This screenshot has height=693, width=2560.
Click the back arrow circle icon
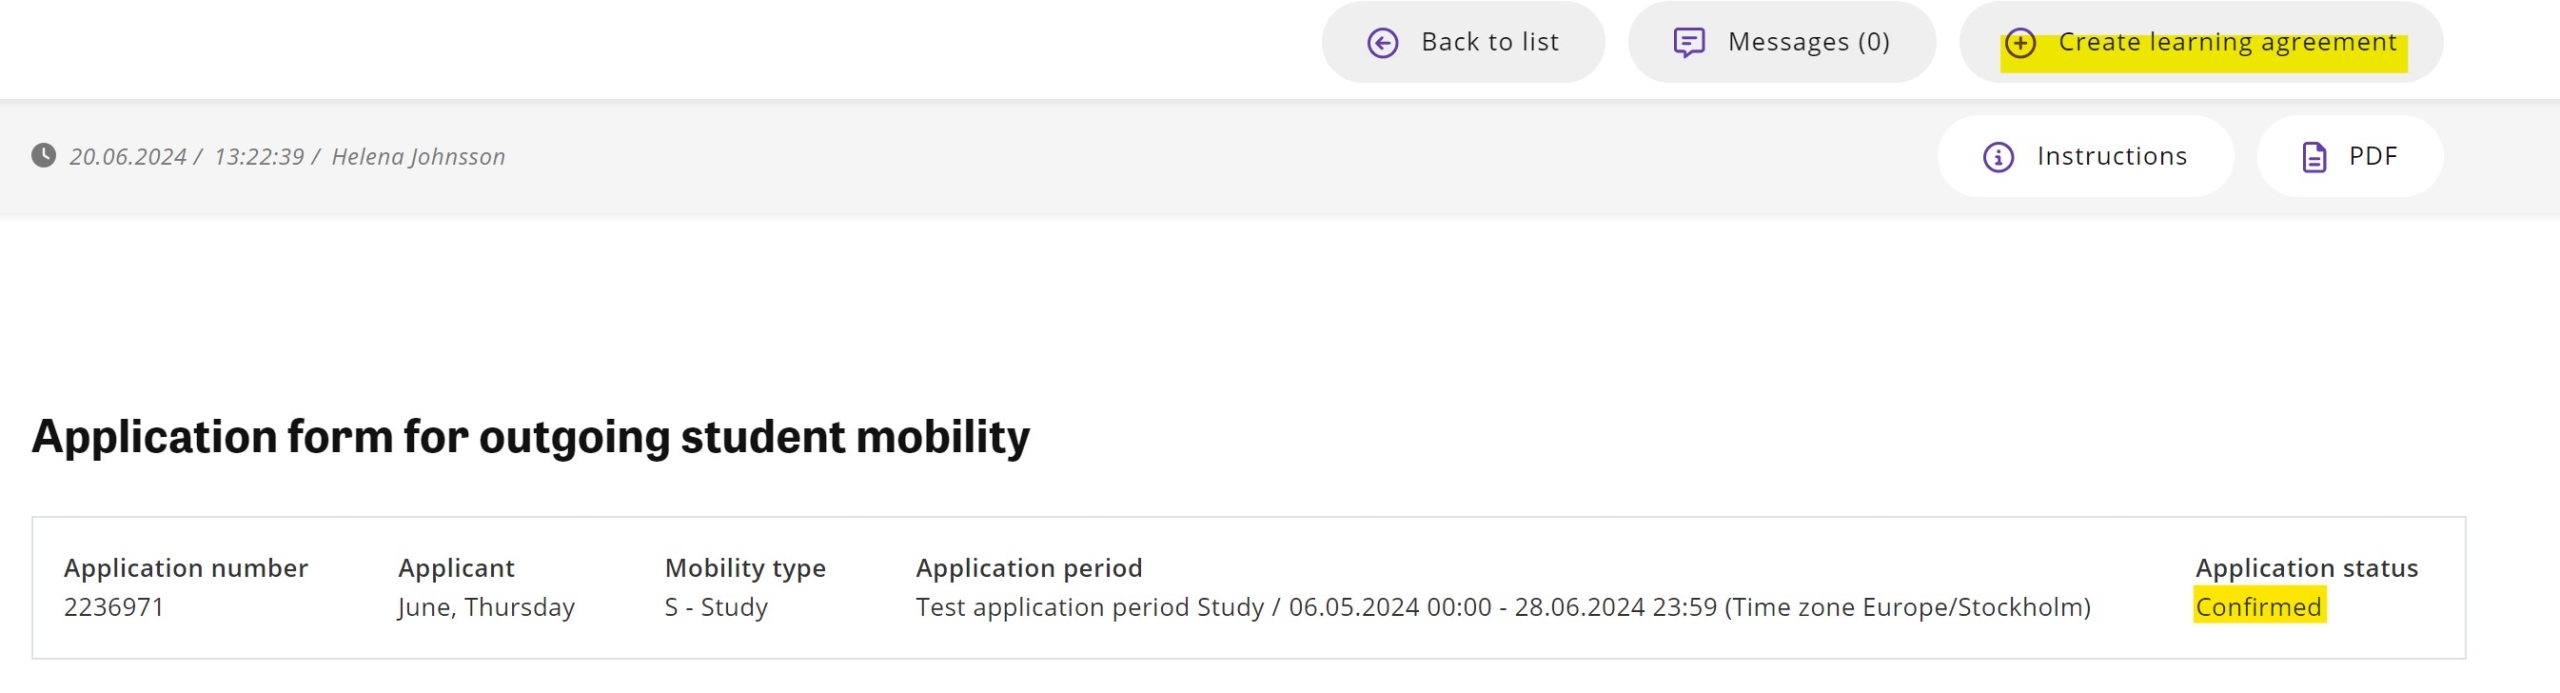click(1382, 43)
